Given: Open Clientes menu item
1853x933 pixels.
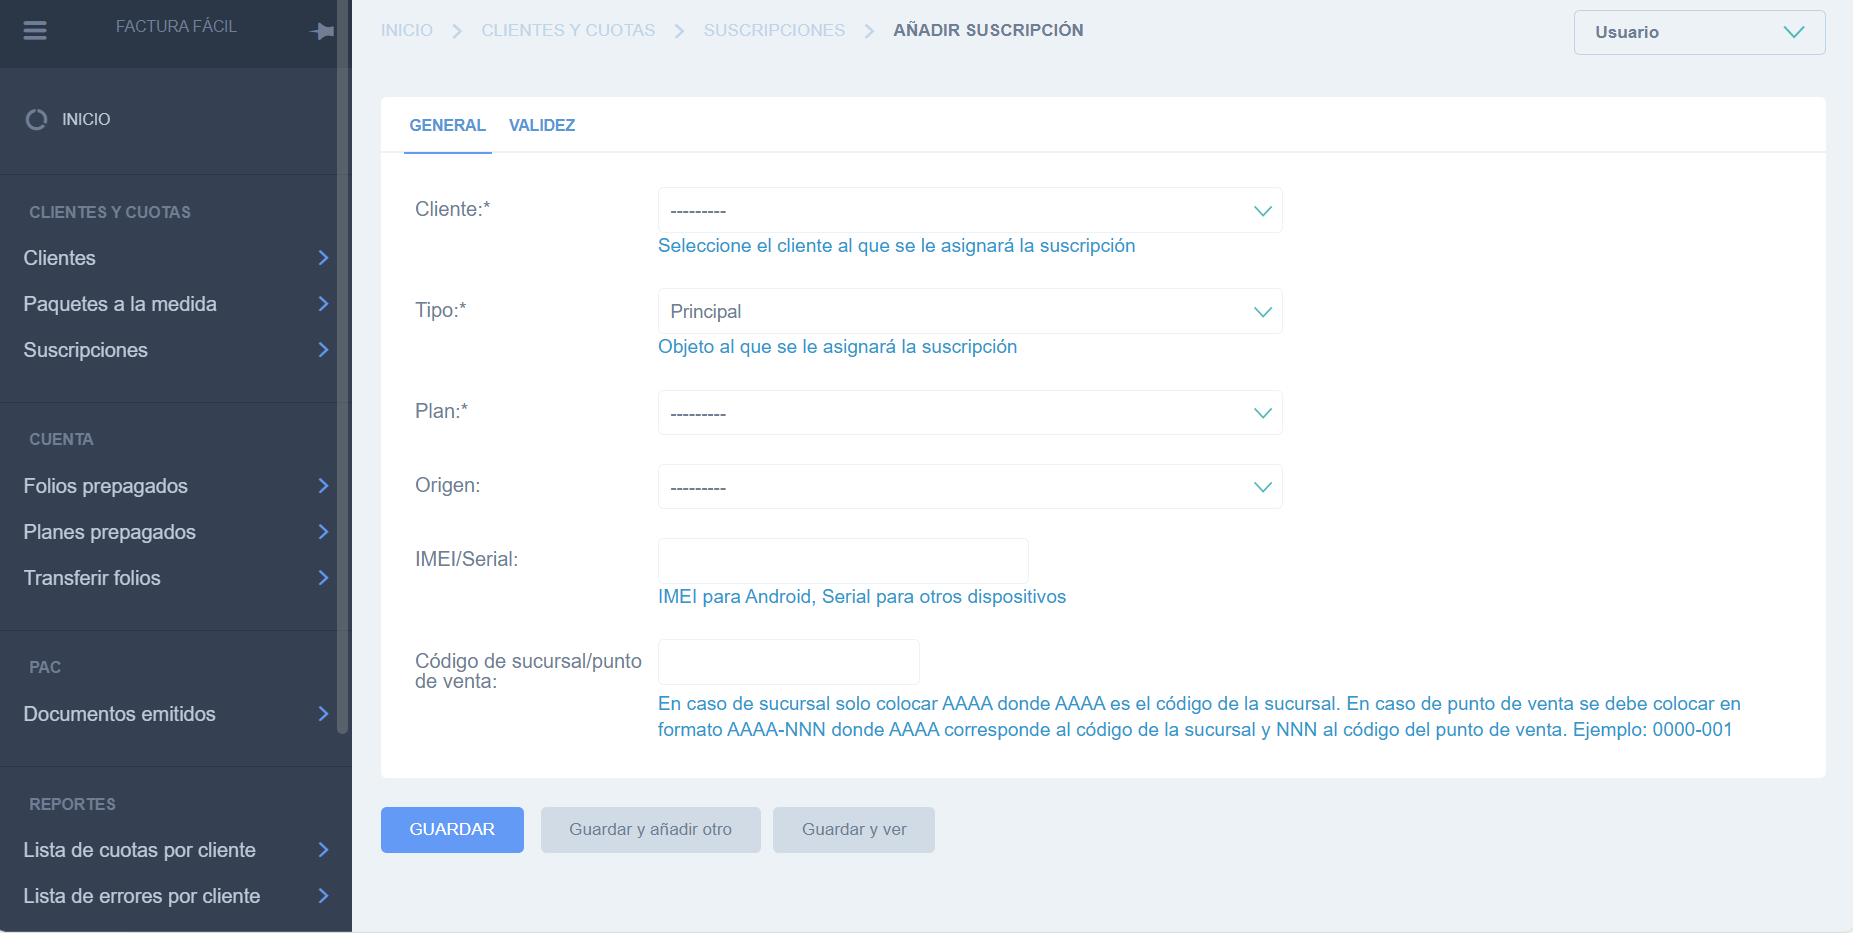Looking at the screenshot, I should [60, 258].
